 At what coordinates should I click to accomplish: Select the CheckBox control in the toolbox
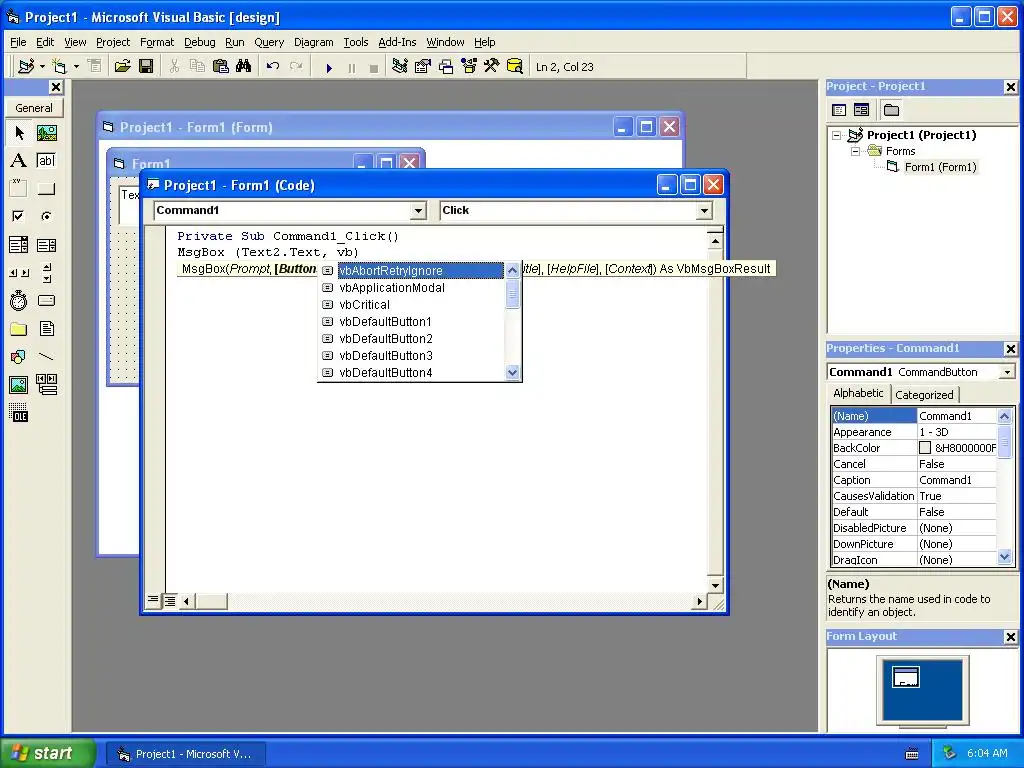click(19, 216)
